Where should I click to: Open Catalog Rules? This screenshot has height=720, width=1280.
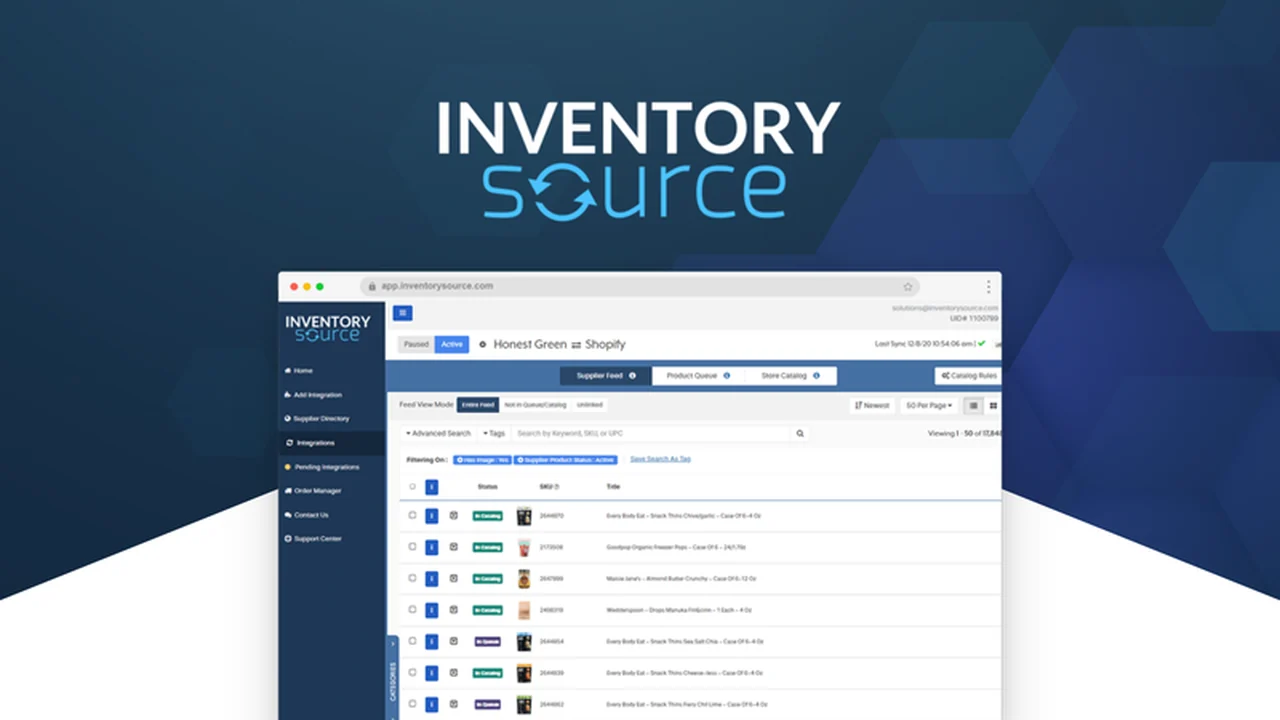968,376
